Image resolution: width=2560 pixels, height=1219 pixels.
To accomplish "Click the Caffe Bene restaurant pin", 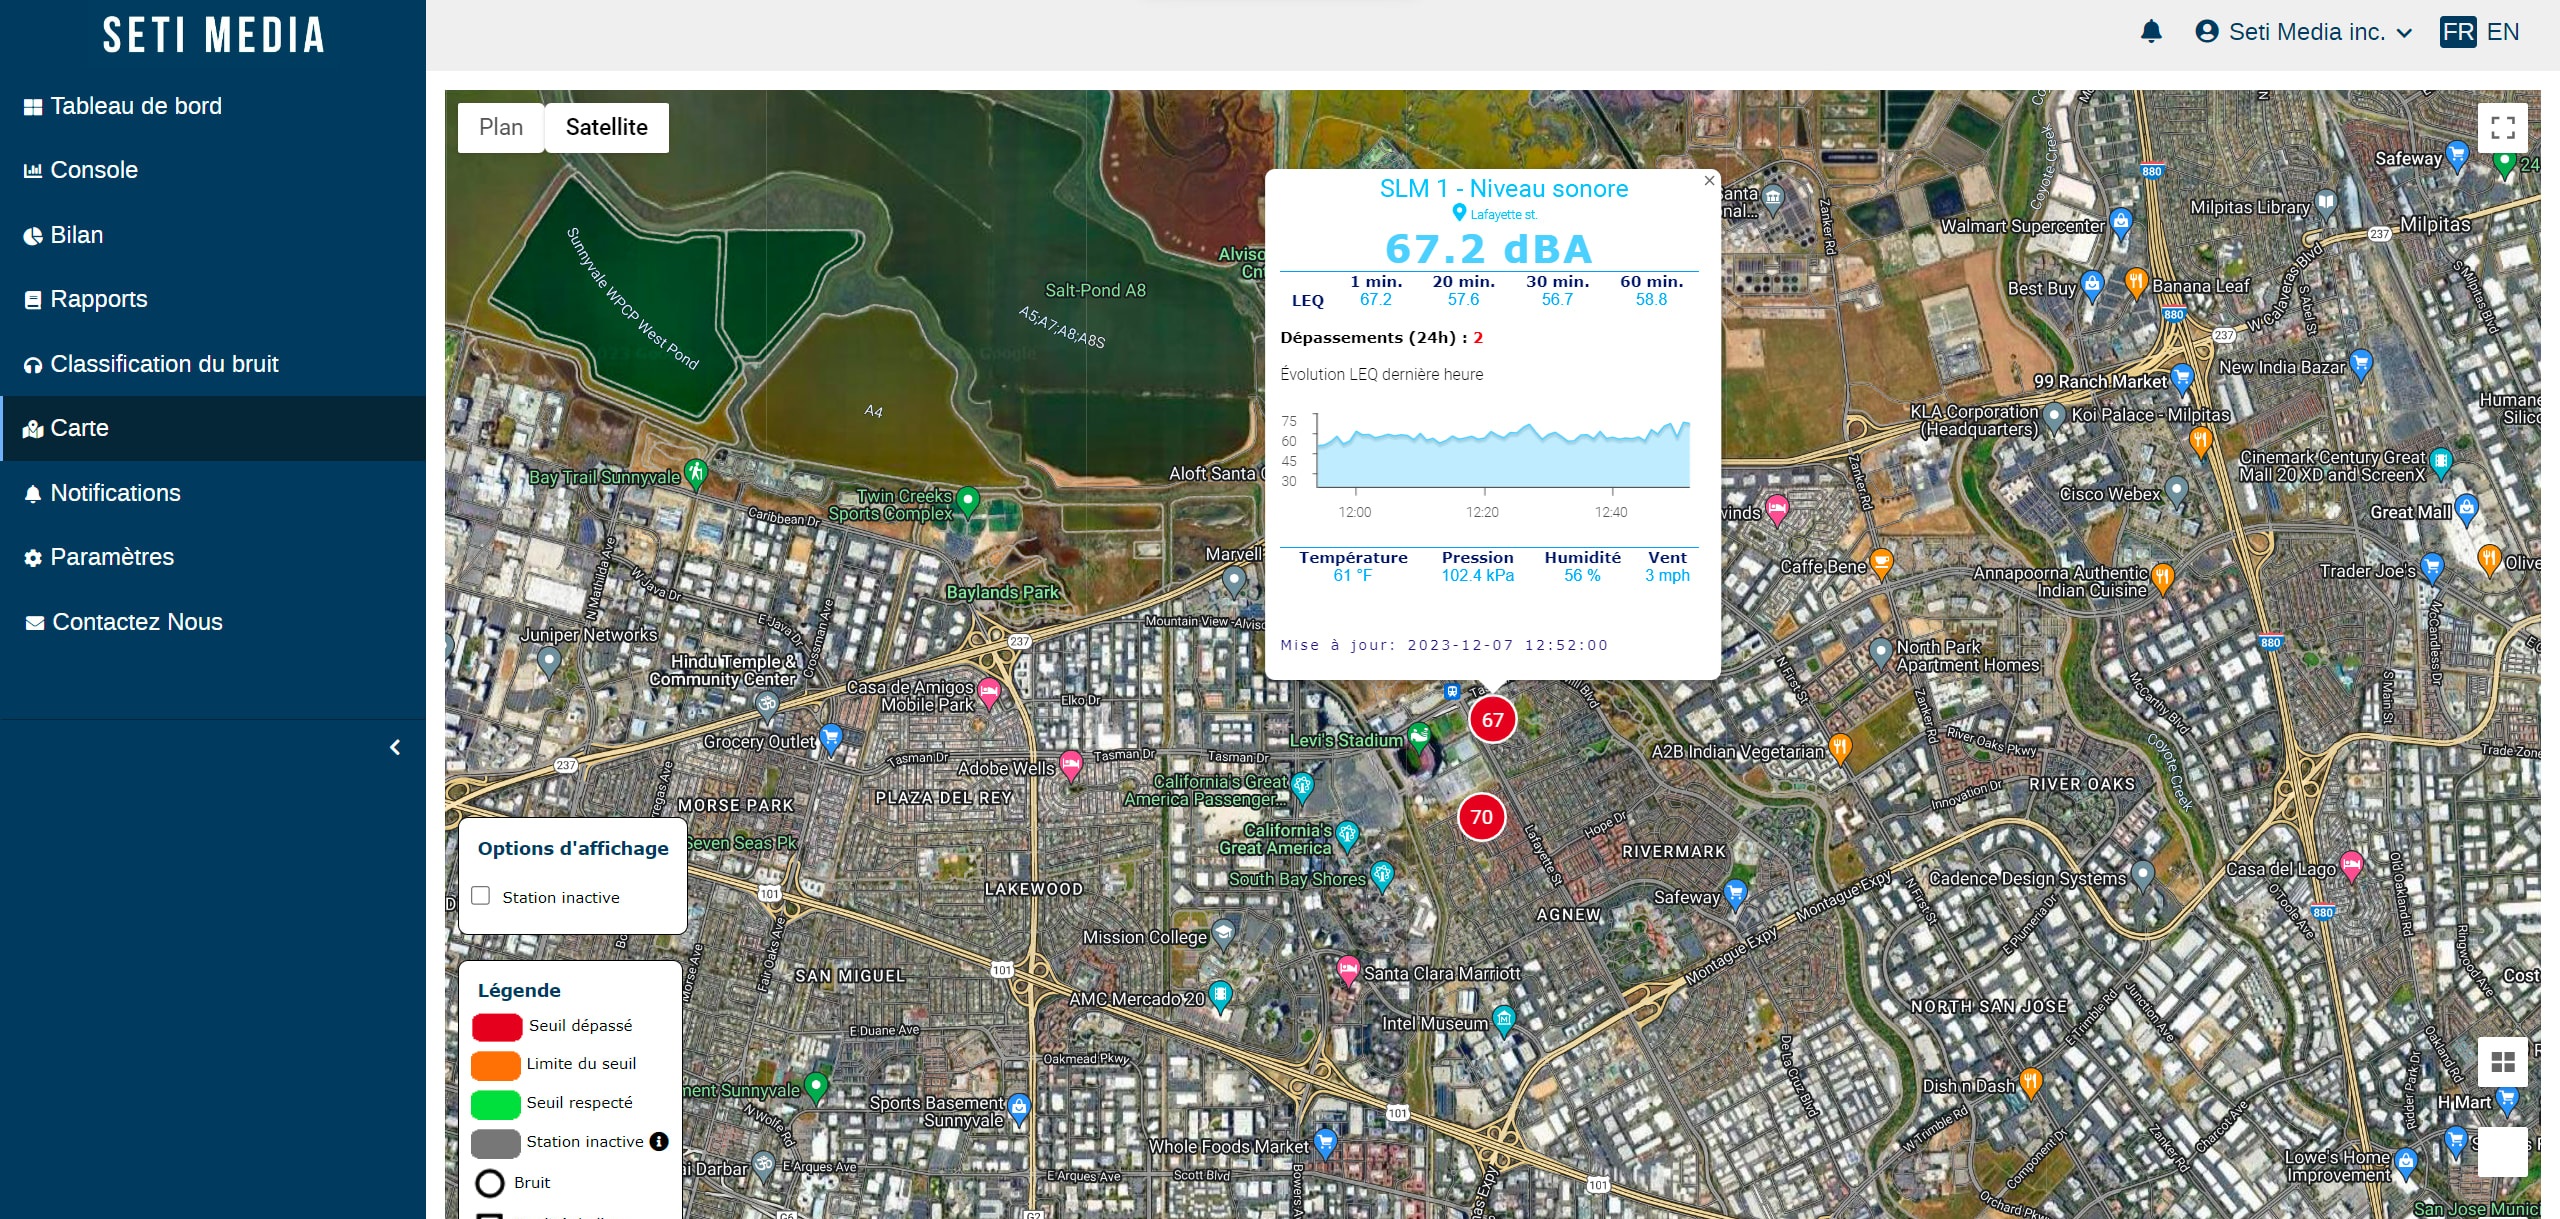I will coord(1881,563).
